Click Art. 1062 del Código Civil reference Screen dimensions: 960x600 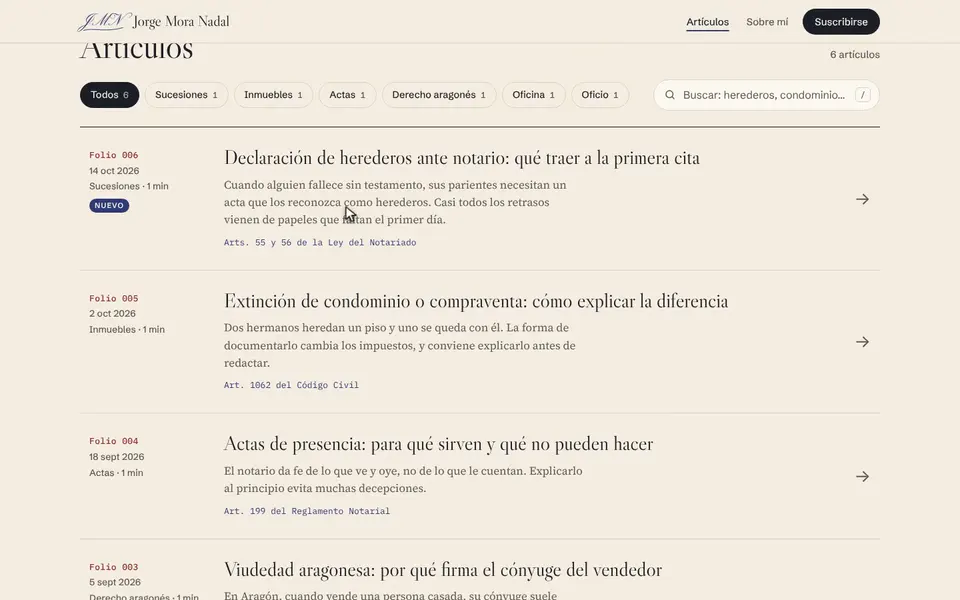291,385
